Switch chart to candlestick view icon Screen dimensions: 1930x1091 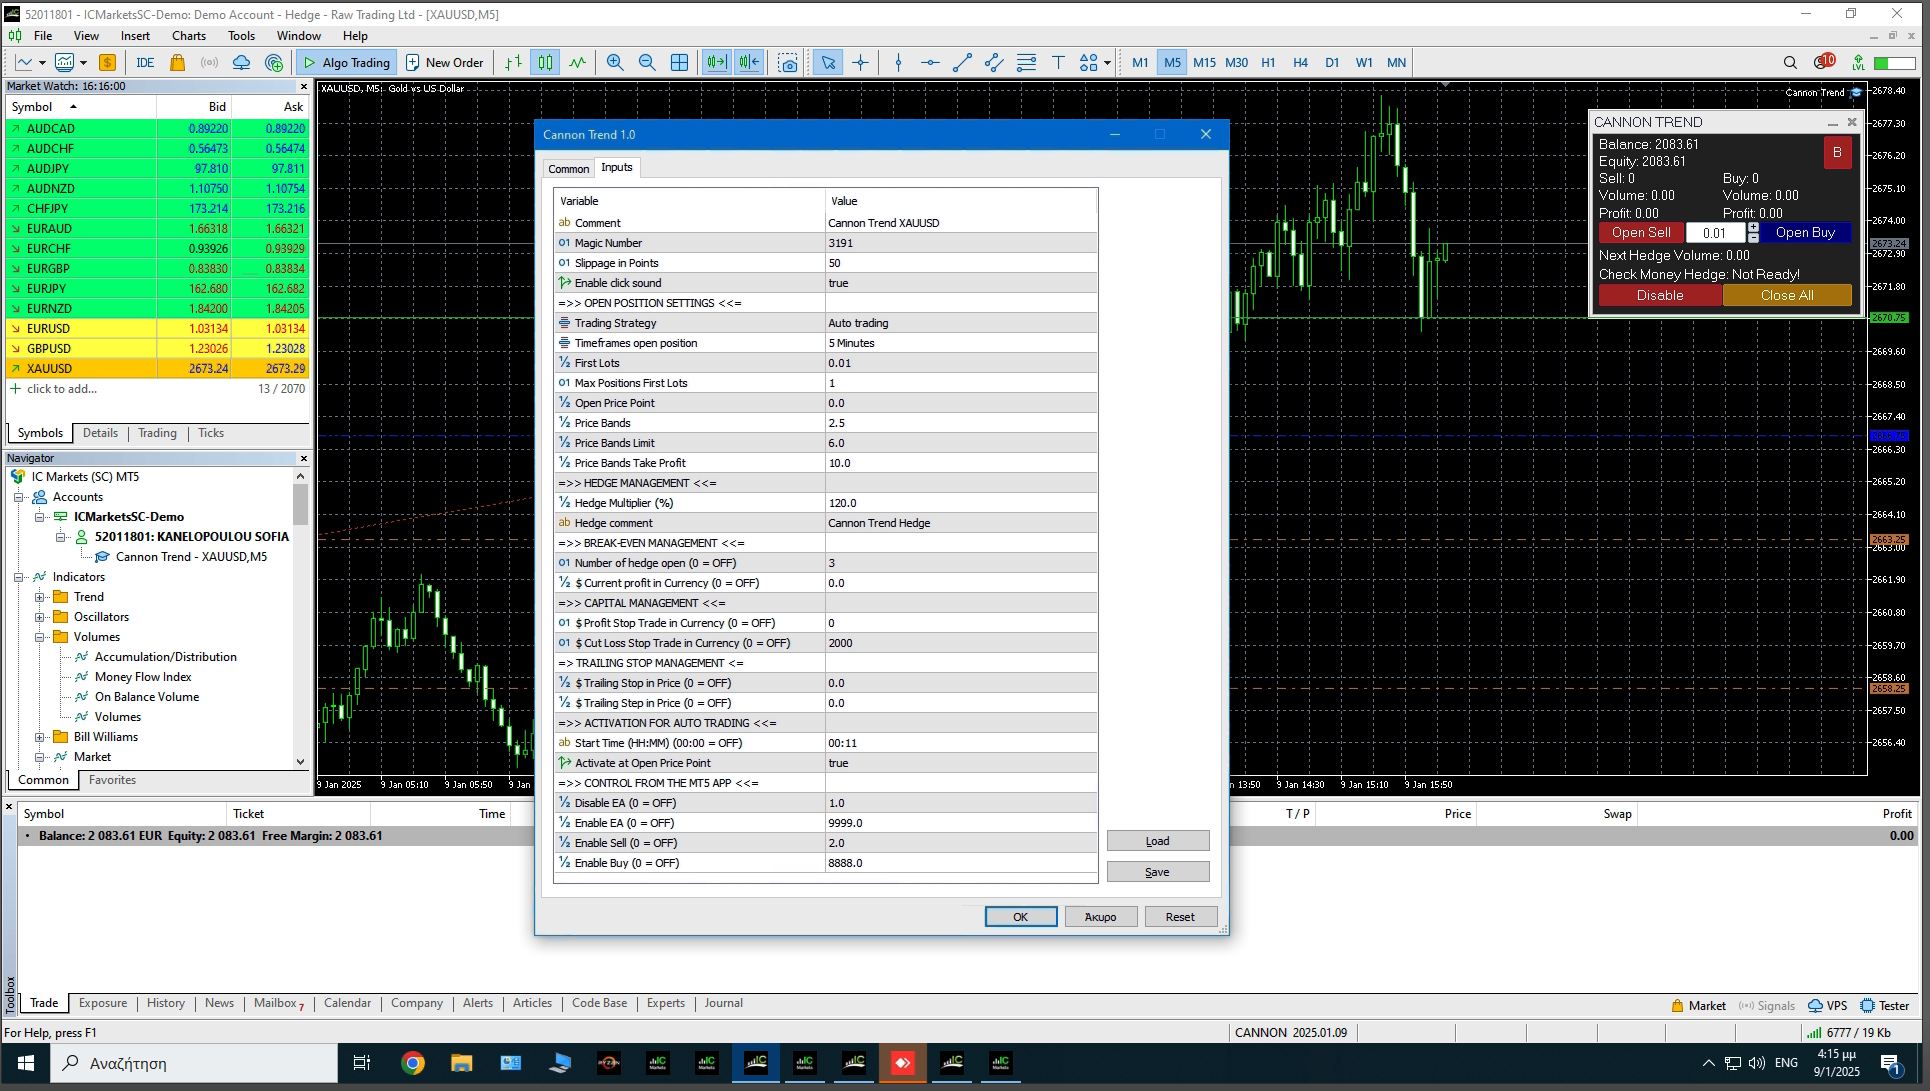pyautogui.click(x=545, y=62)
